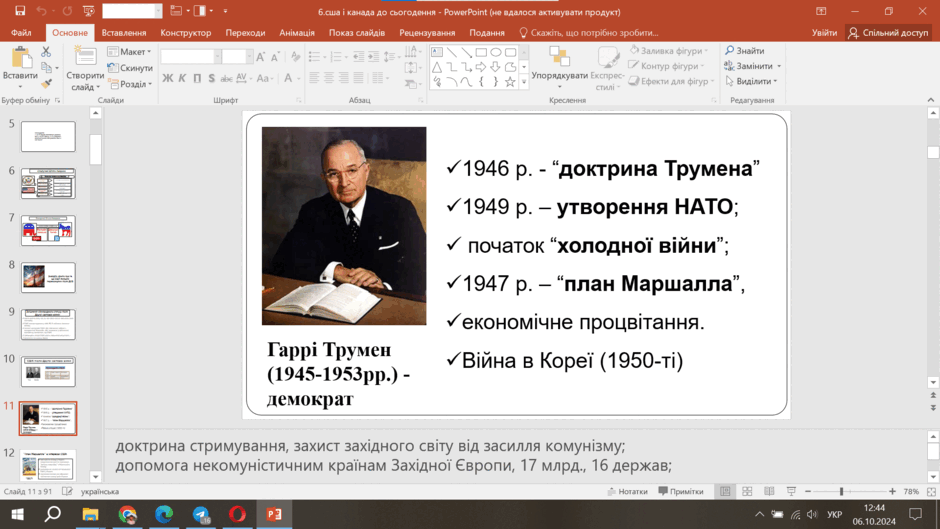
Task: Open Шрифт font dialog launcher
Action: [x=299, y=101]
